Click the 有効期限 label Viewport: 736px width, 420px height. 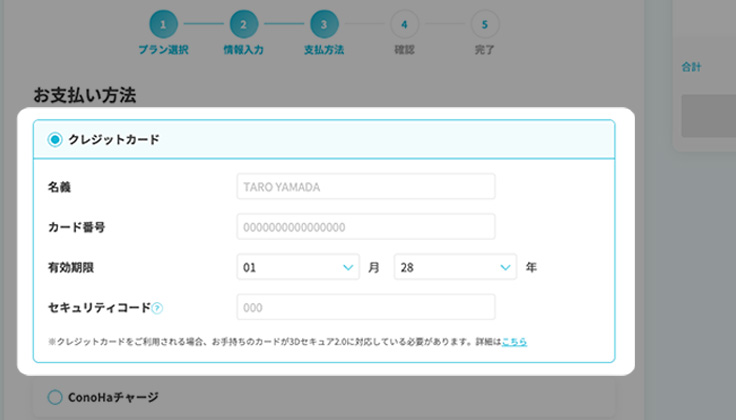pos(71,267)
